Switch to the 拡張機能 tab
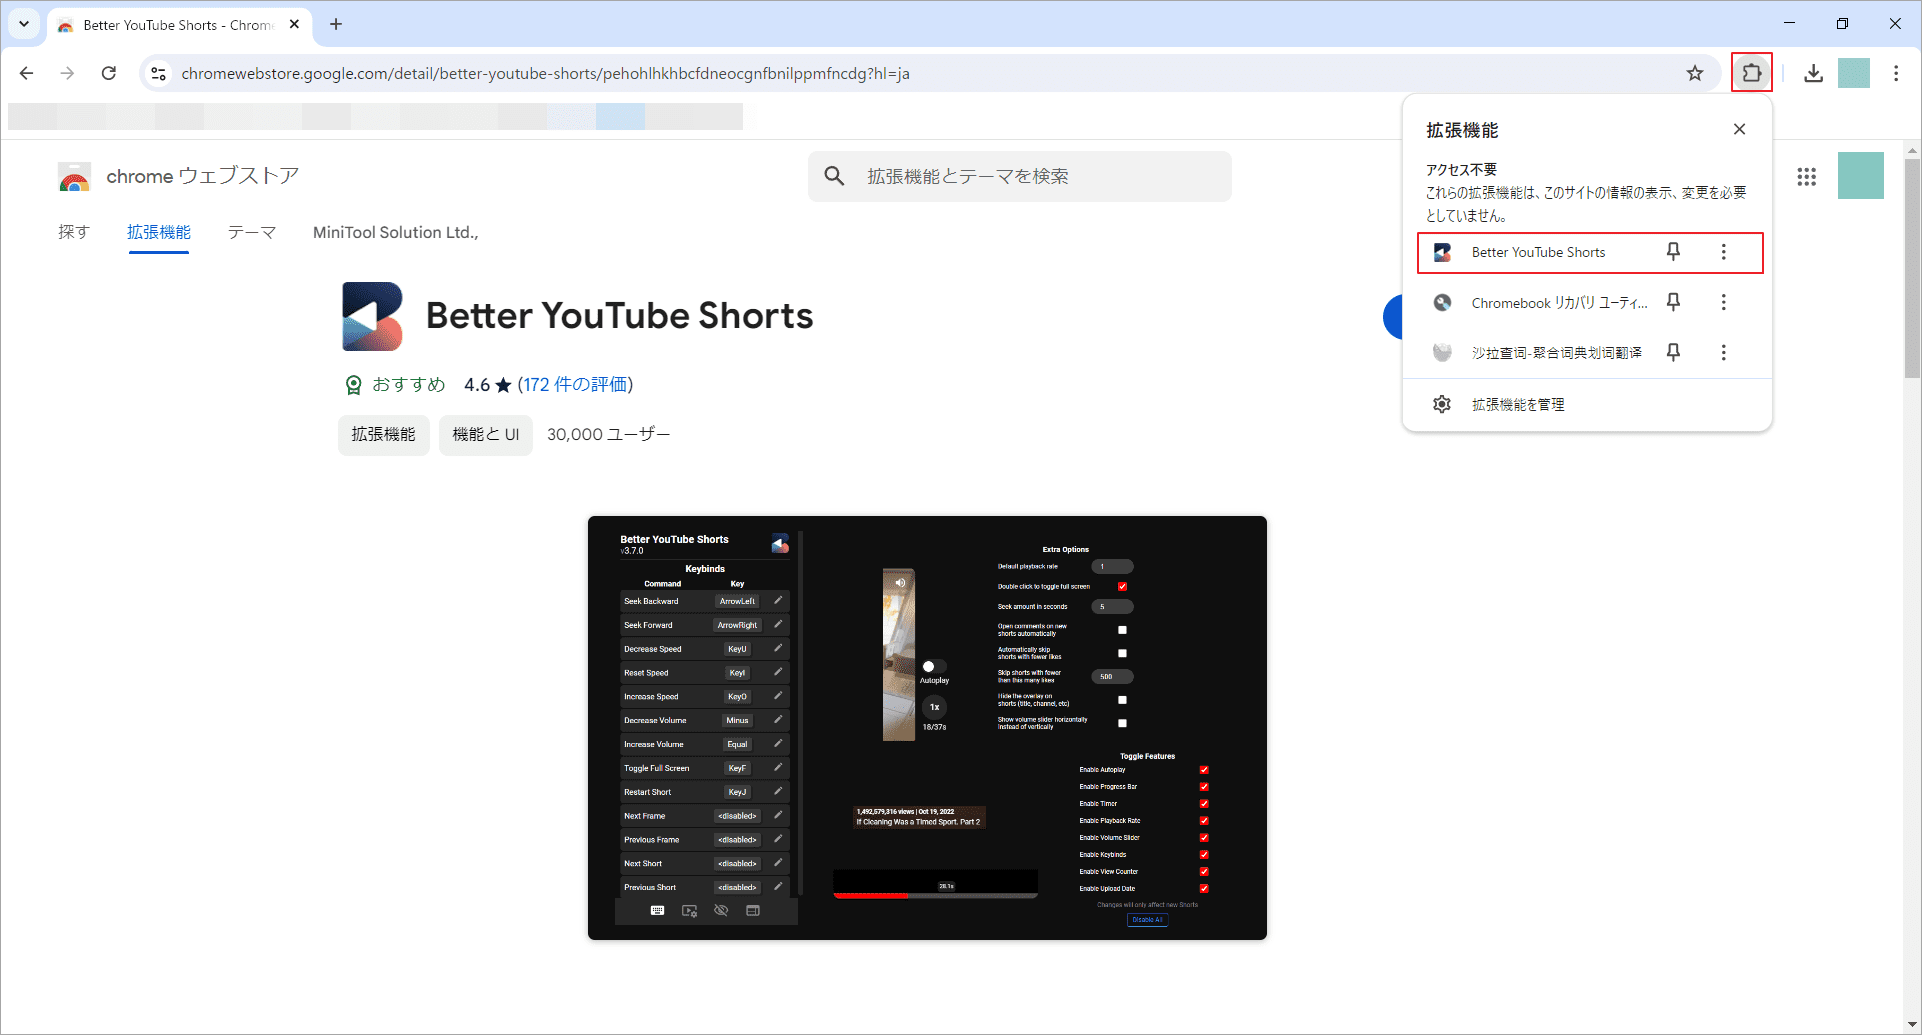This screenshot has width=1922, height=1035. click(x=159, y=232)
